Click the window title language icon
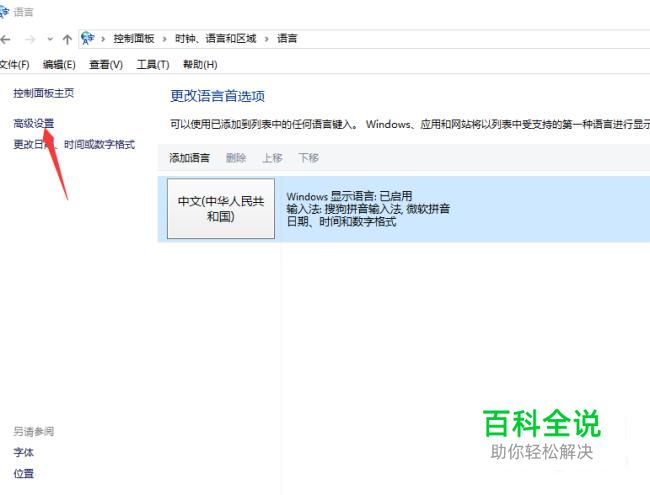This screenshot has height=495, width=650. coord(4,12)
